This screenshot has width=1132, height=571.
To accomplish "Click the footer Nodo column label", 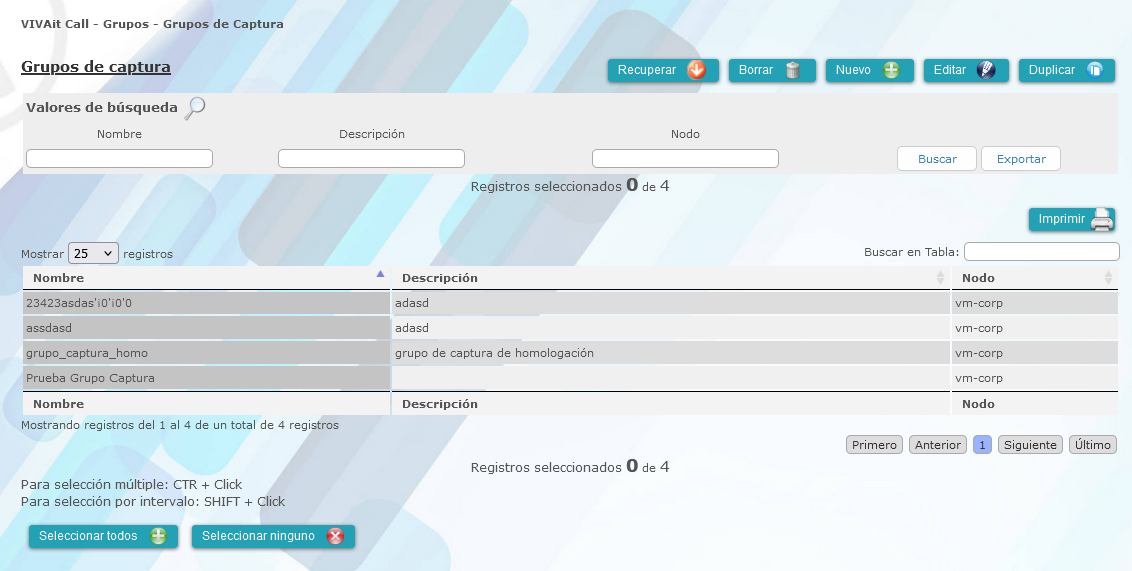I will pyautogui.click(x=978, y=404).
